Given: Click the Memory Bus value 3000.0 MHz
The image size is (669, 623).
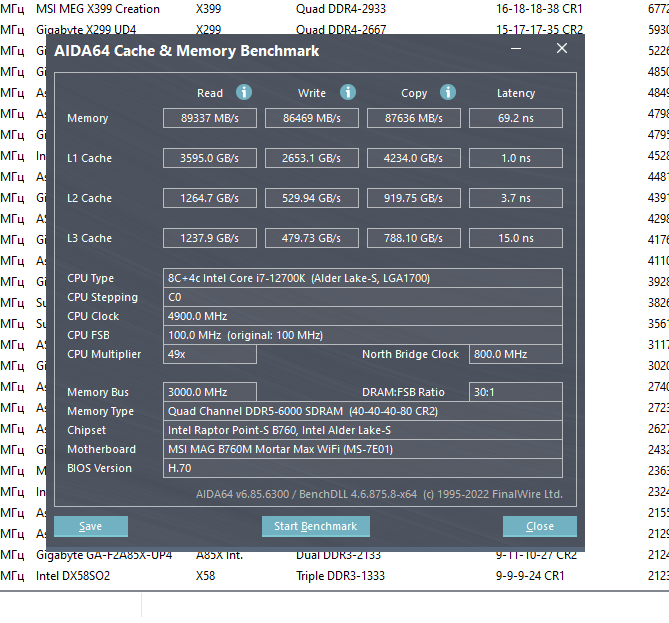Looking at the screenshot, I should pos(210,392).
